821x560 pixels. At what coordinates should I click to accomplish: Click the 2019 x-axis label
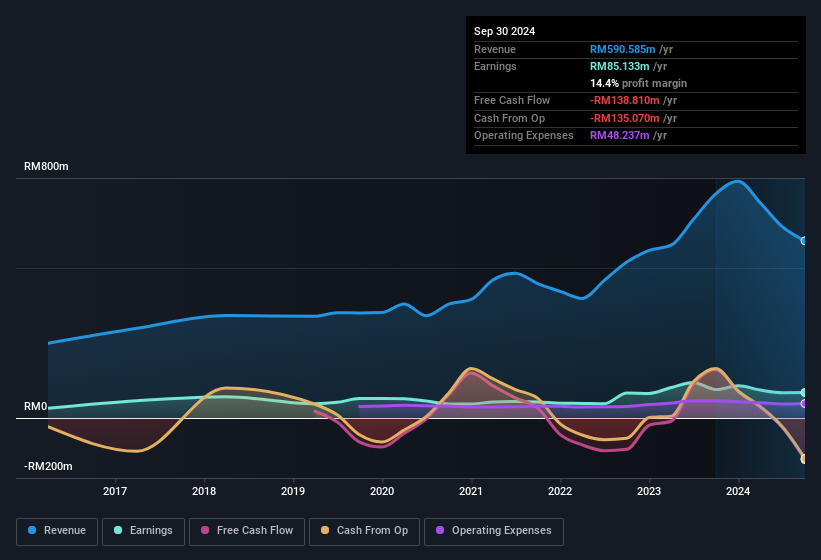coord(293,491)
